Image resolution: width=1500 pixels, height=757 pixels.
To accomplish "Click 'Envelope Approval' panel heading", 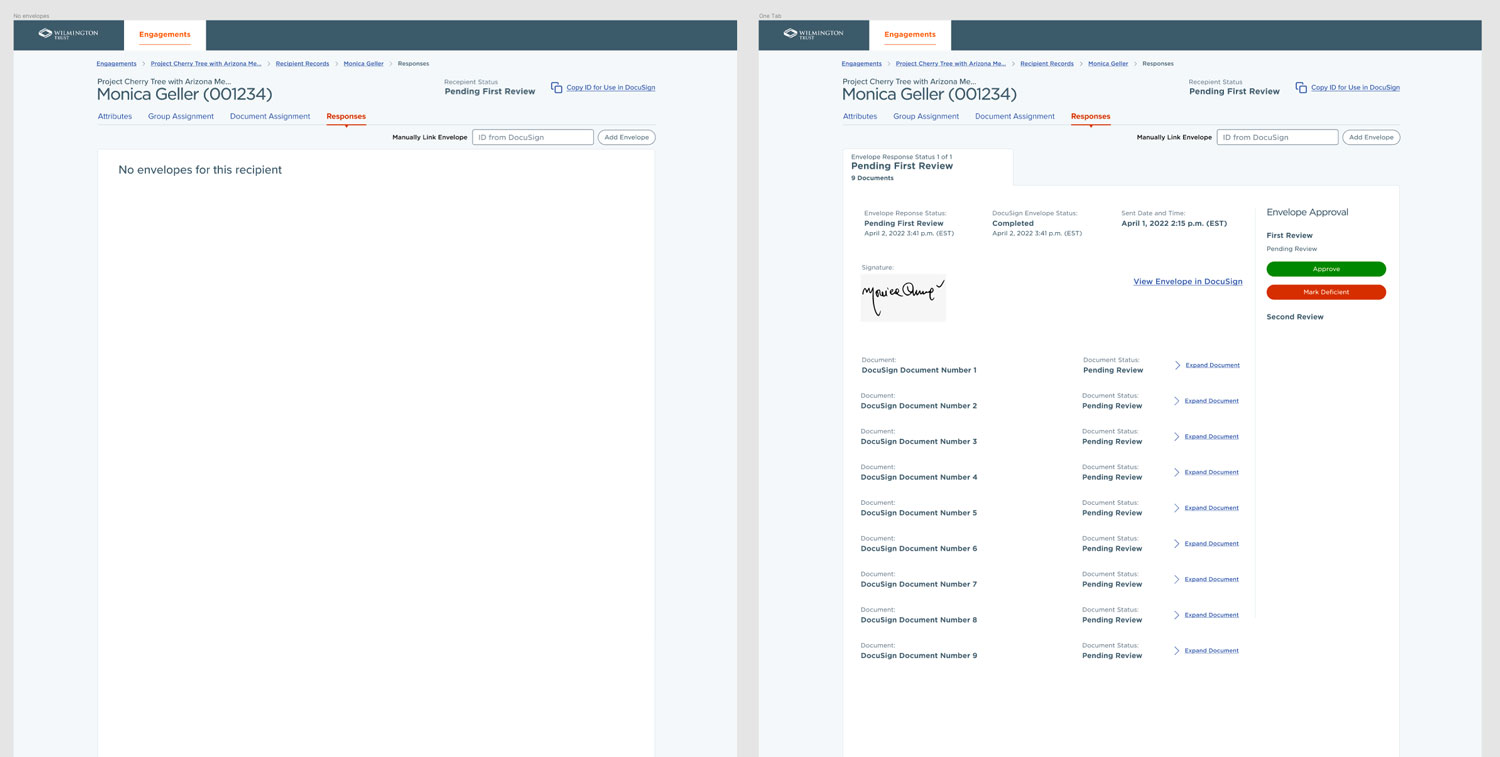I will coord(1307,212).
